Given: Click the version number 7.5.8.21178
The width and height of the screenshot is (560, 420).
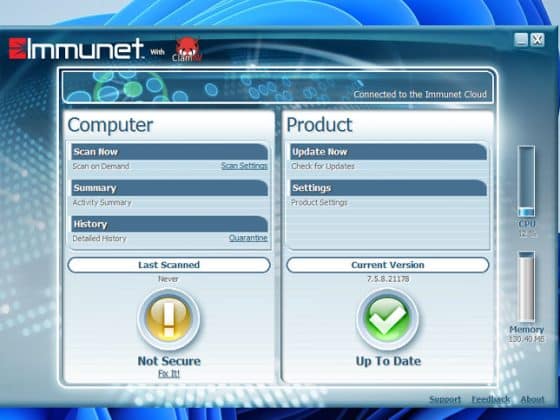Looking at the screenshot, I should [388, 279].
